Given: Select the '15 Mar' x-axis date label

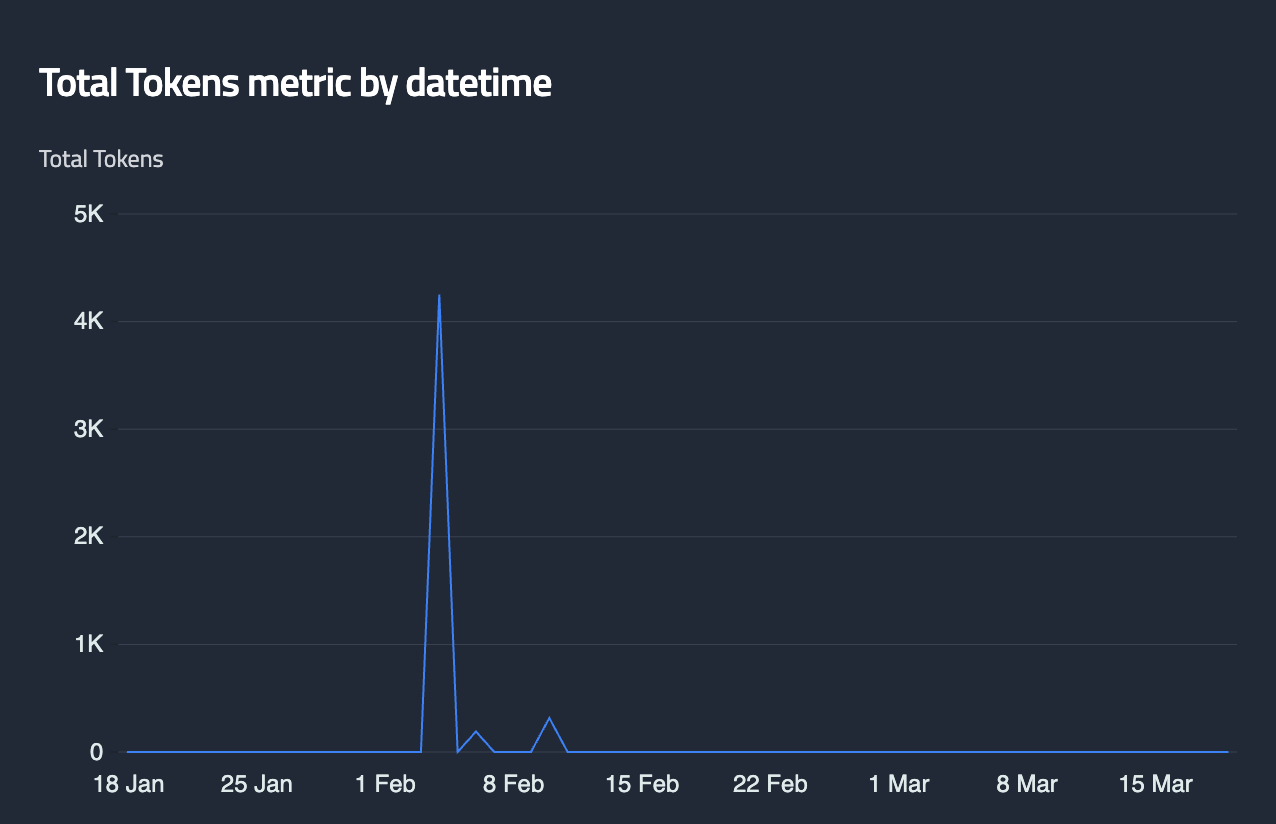Looking at the screenshot, I should 1156,784.
